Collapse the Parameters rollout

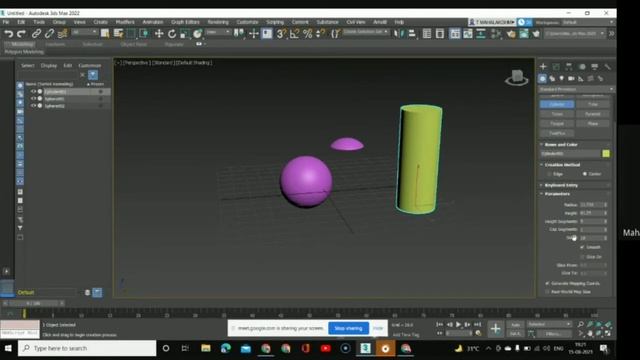pos(557,194)
